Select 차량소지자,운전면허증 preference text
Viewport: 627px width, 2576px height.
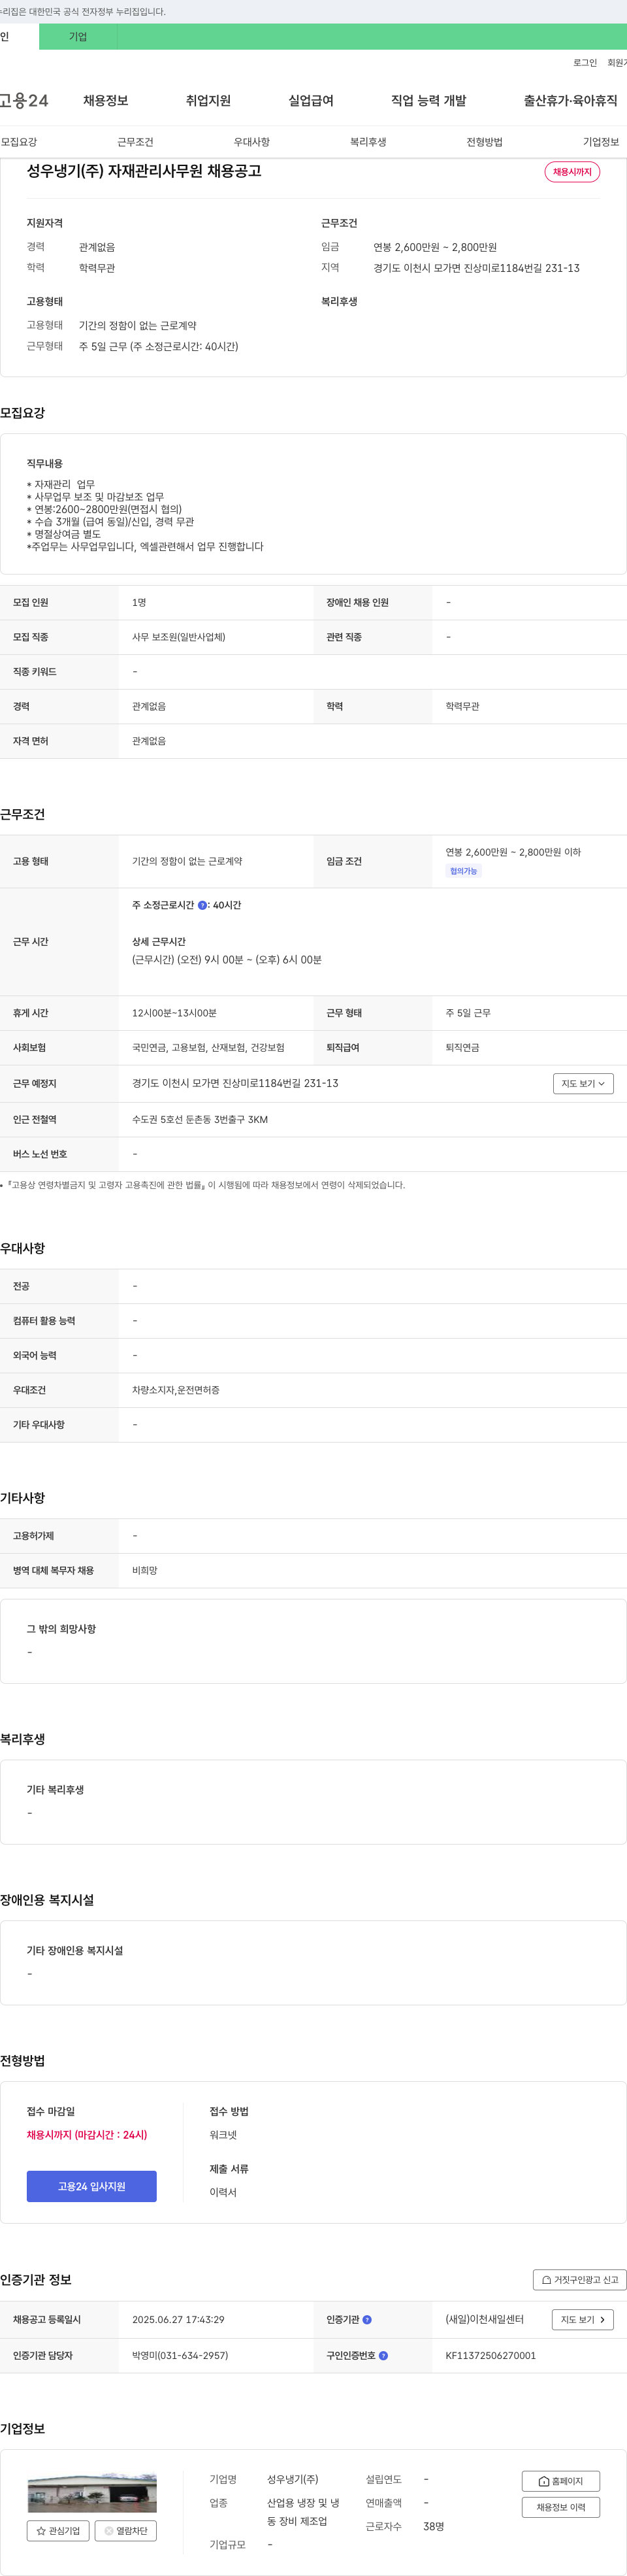coord(176,1390)
